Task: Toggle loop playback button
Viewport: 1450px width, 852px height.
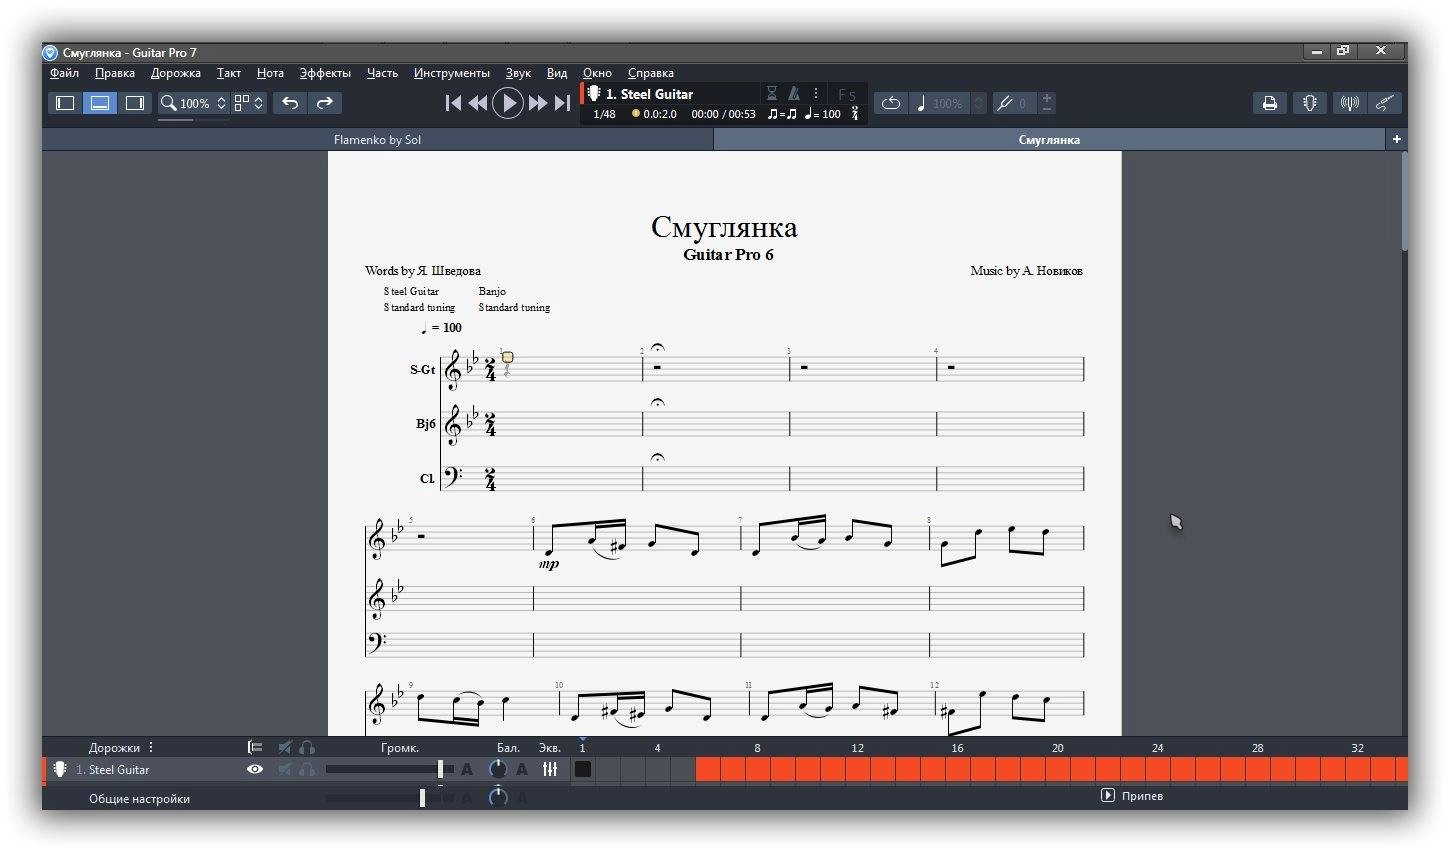Action: click(x=890, y=103)
